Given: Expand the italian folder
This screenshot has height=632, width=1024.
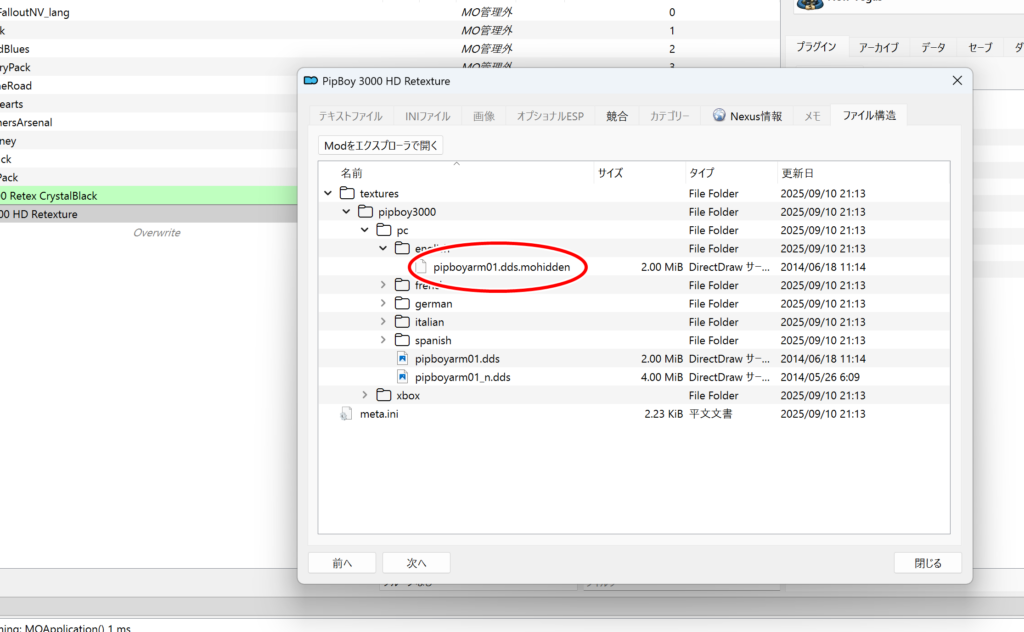Looking at the screenshot, I should [384, 322].
